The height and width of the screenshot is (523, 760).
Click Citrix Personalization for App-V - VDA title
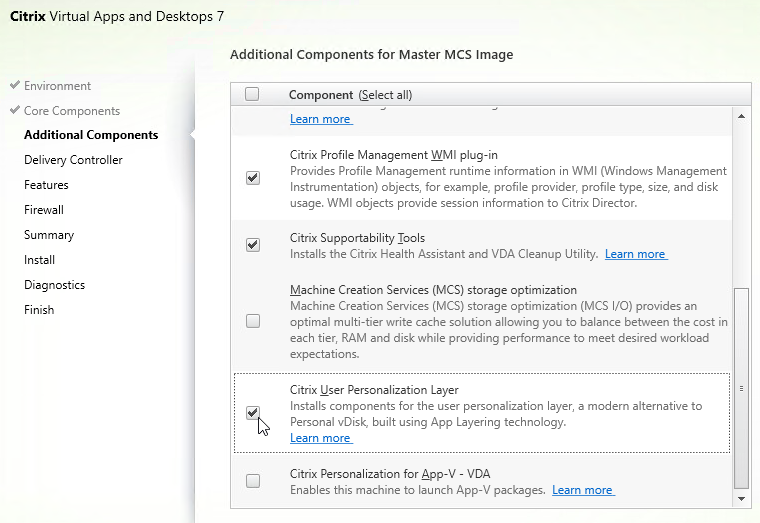click(390, 474)
